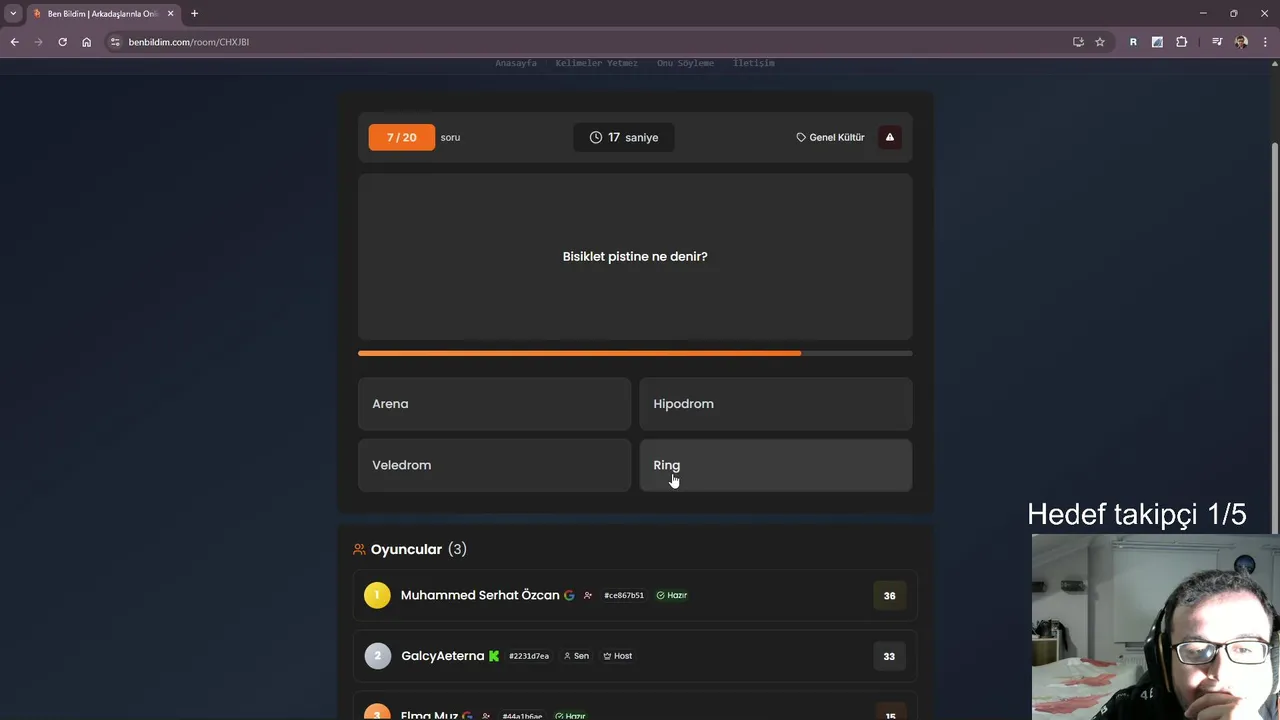The height and width of the screenshot is (720, 1280).
Task: Open the Anasayfa nav link
Action: 516,63
